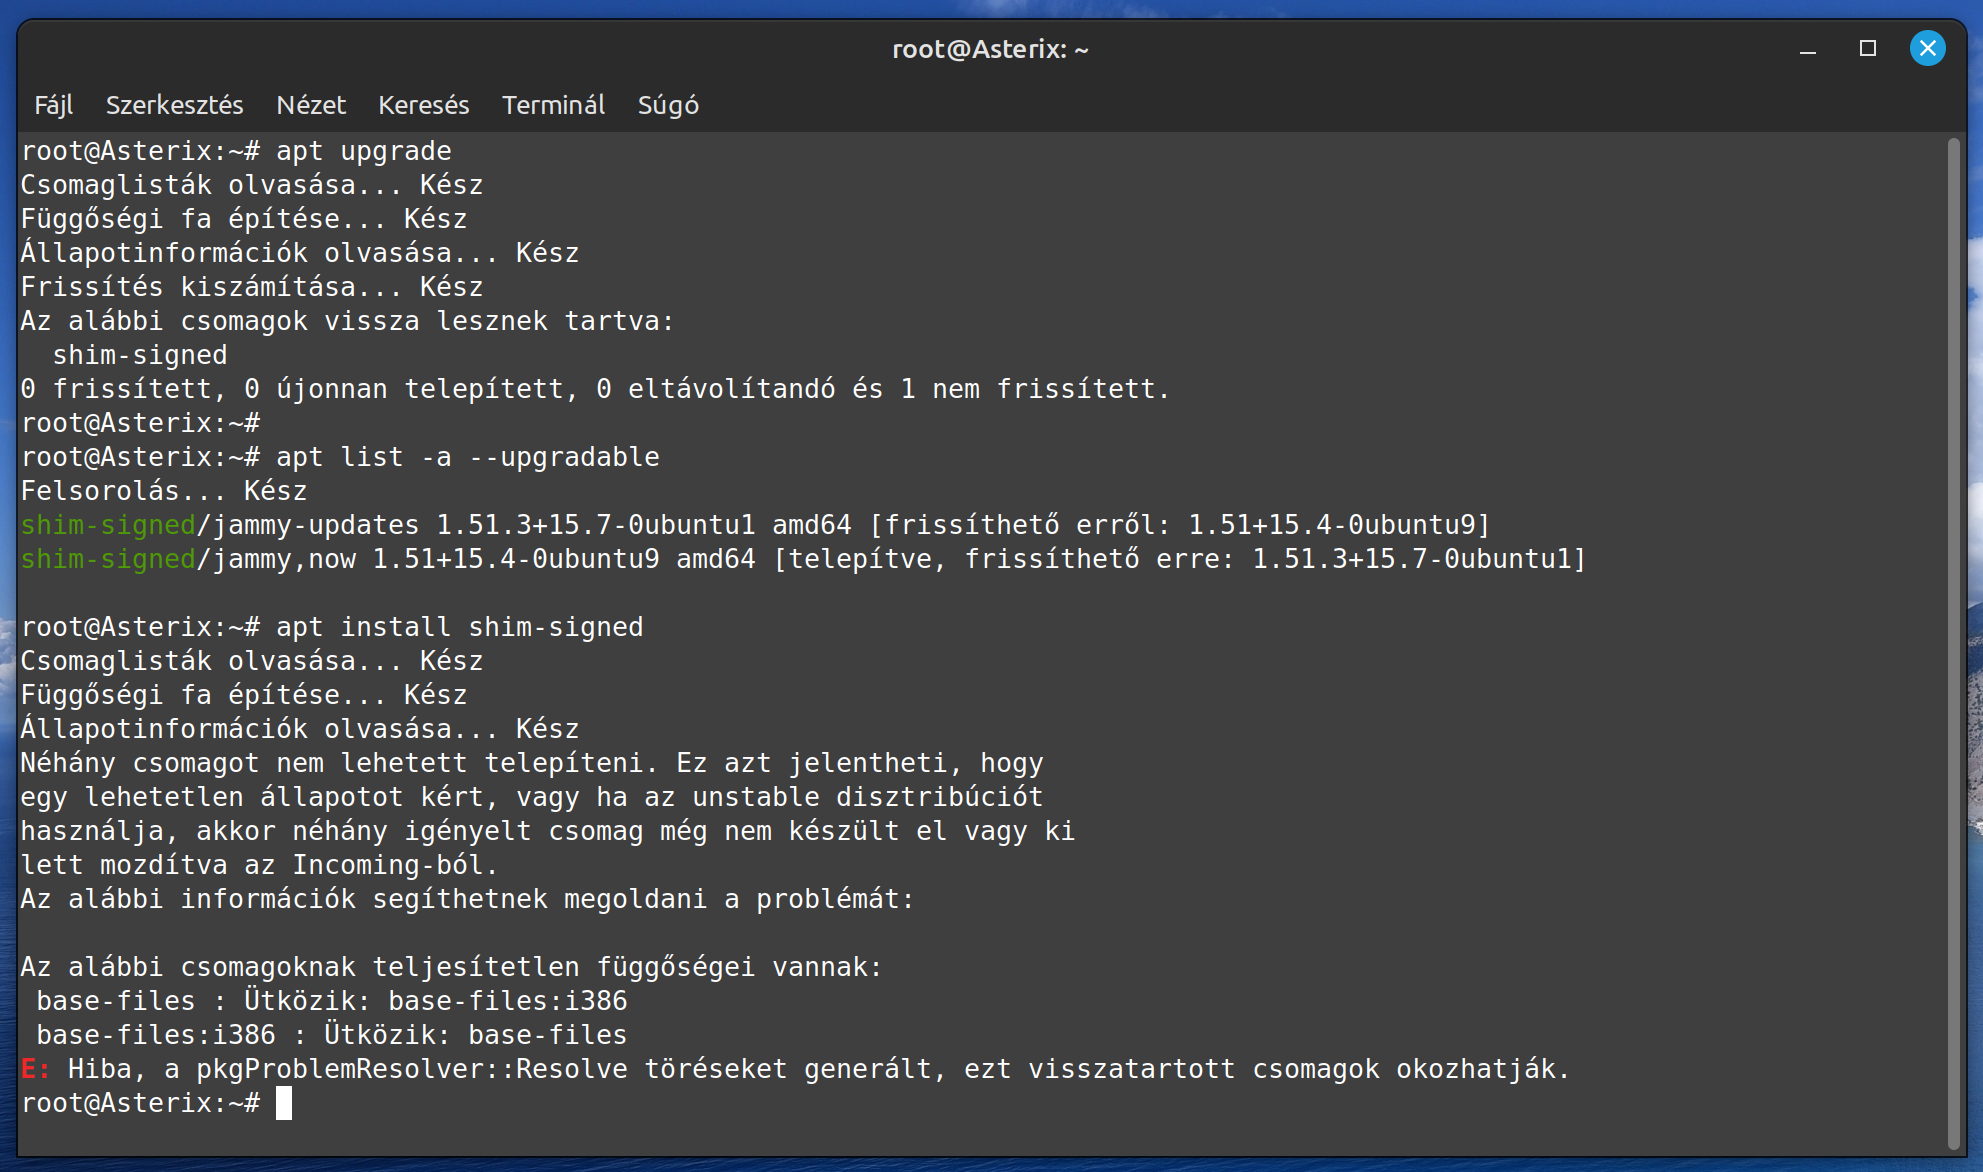Click the cursor block at last prompt
The width and height of the screenshot is (1983, 1172).
tap(284, 1103)
